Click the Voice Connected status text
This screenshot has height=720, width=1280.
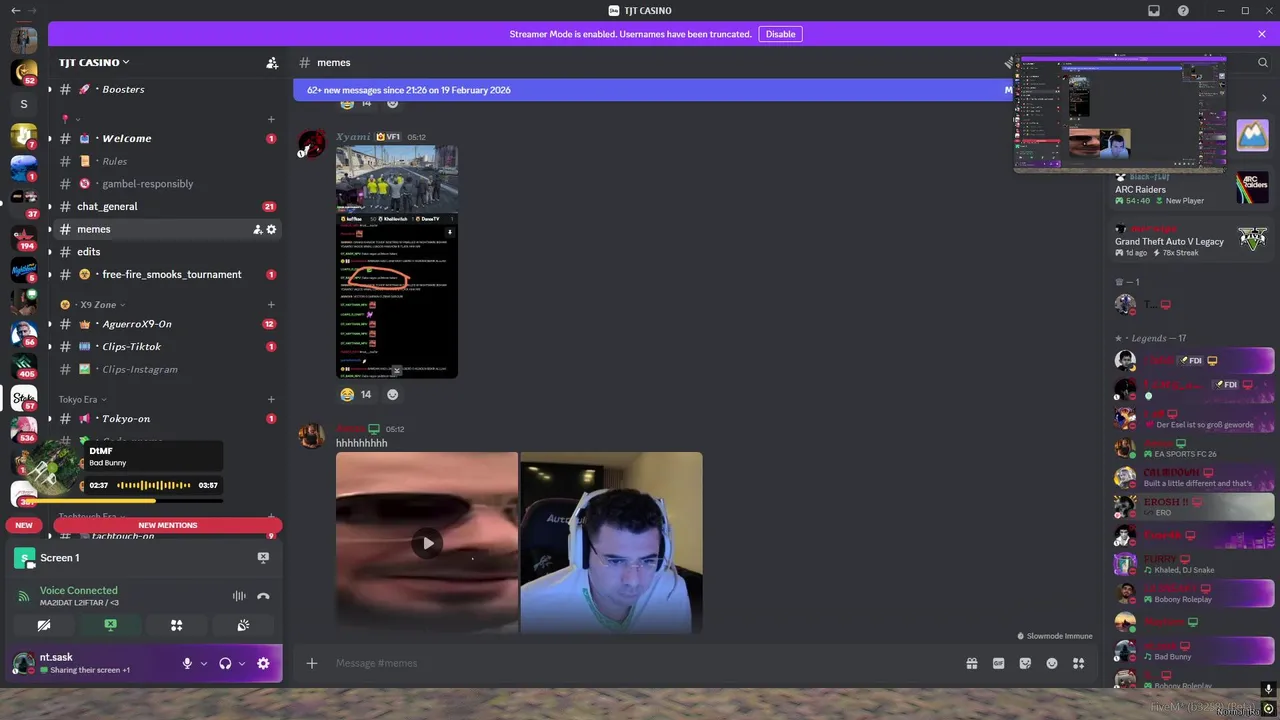pyautogui.click(x=78, y=590)
